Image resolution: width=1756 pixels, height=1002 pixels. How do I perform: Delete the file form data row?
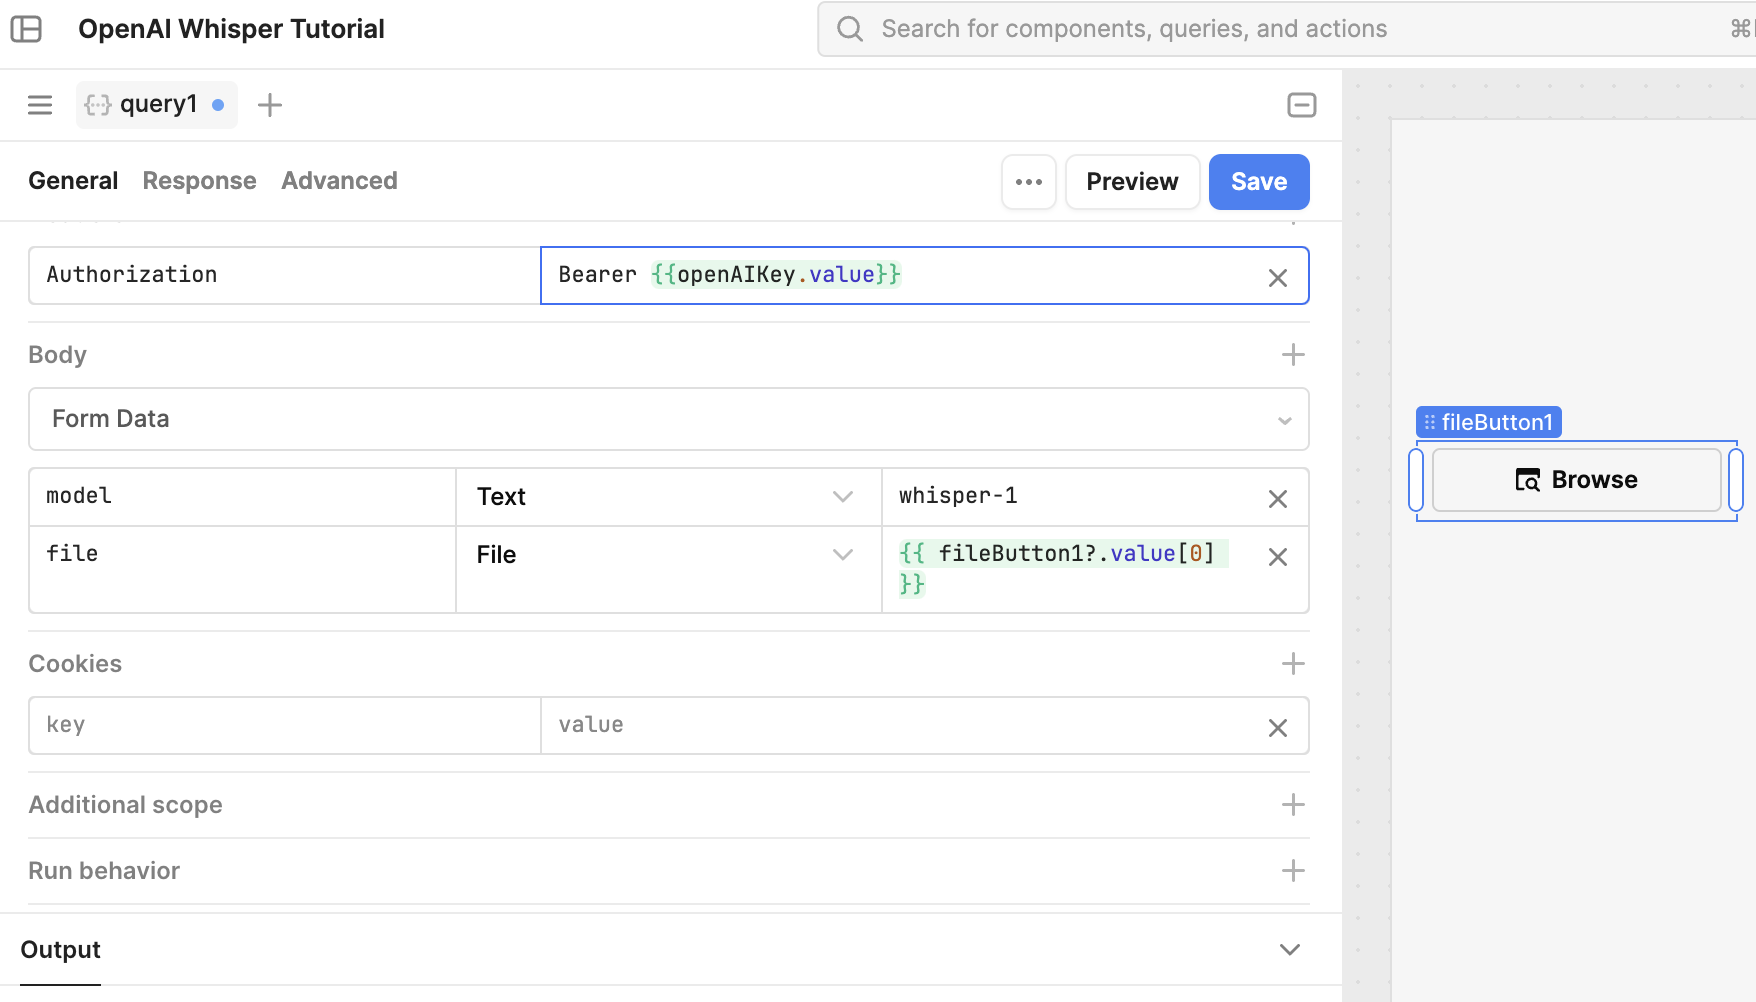[x=1277, y=557]
